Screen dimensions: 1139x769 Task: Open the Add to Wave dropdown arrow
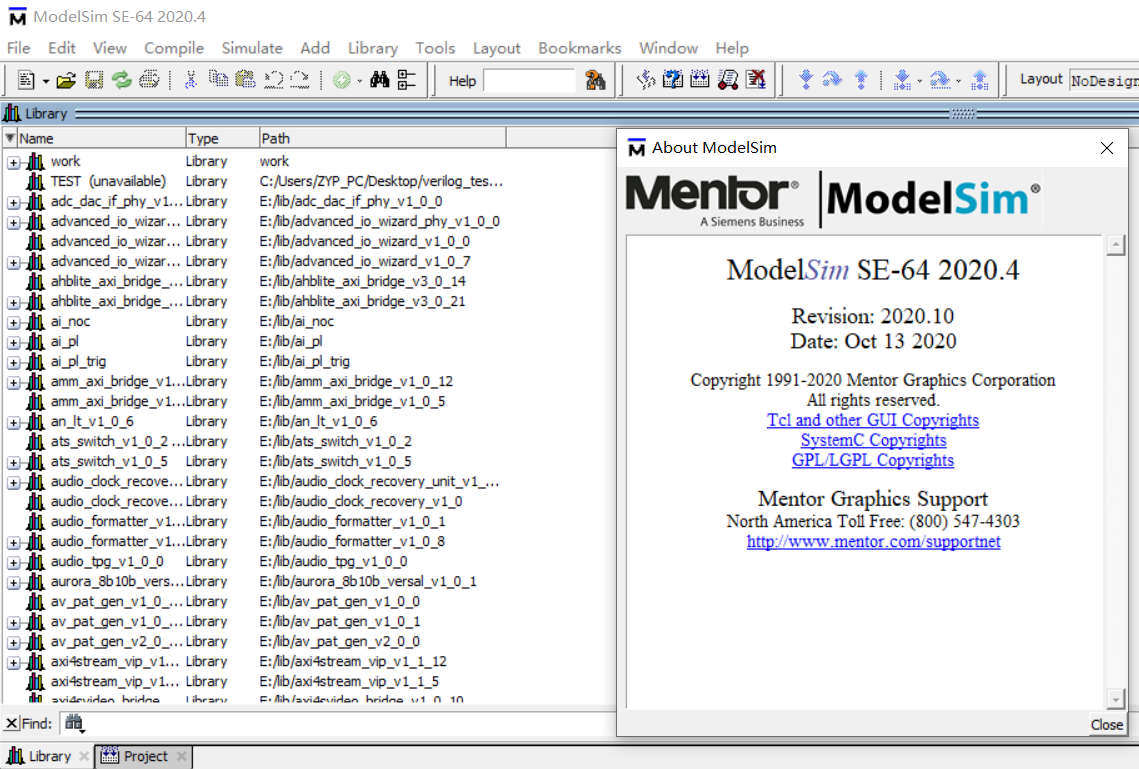[360, 81]
